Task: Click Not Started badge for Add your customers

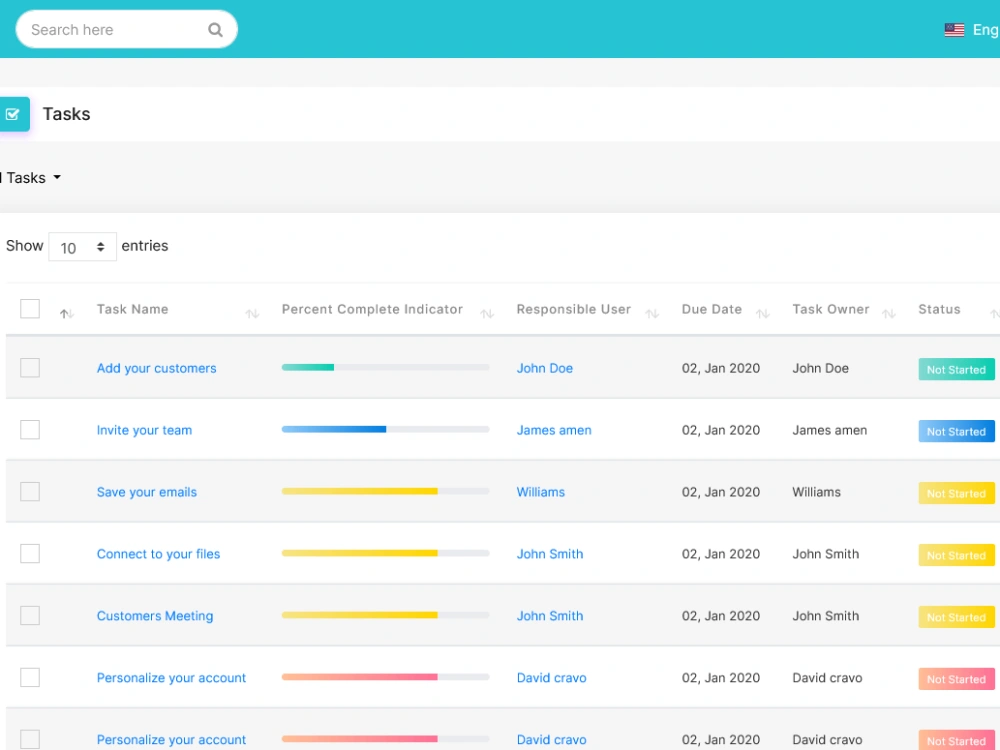Action: pyautogui.click(x=956, y=369)
